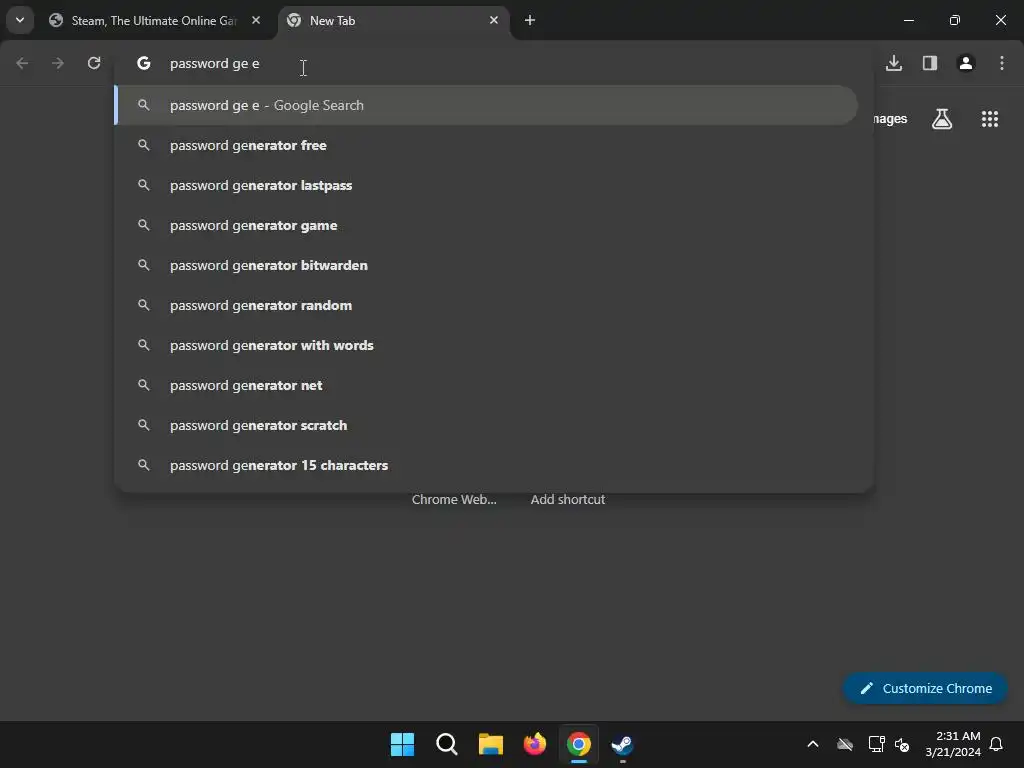Close the New Tab tab
1024x768 pixels.
494,20
